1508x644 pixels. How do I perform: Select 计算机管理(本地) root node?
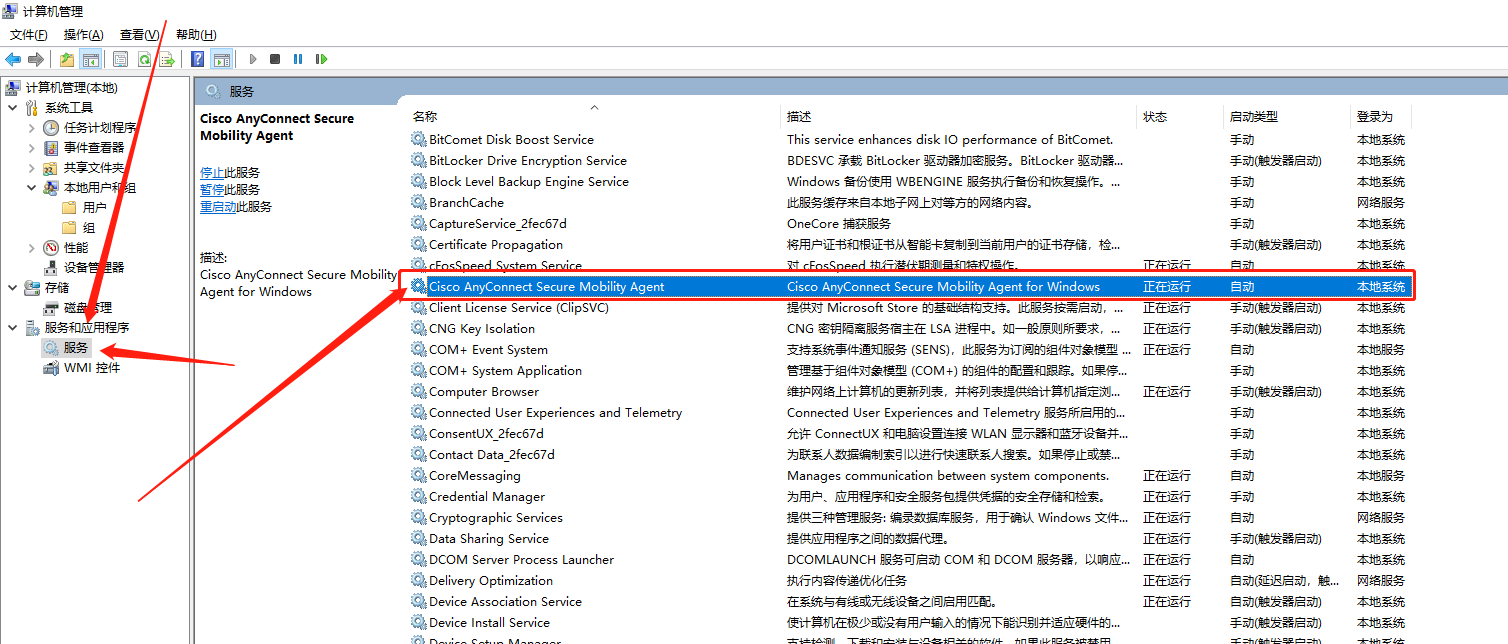pos(71,88)
